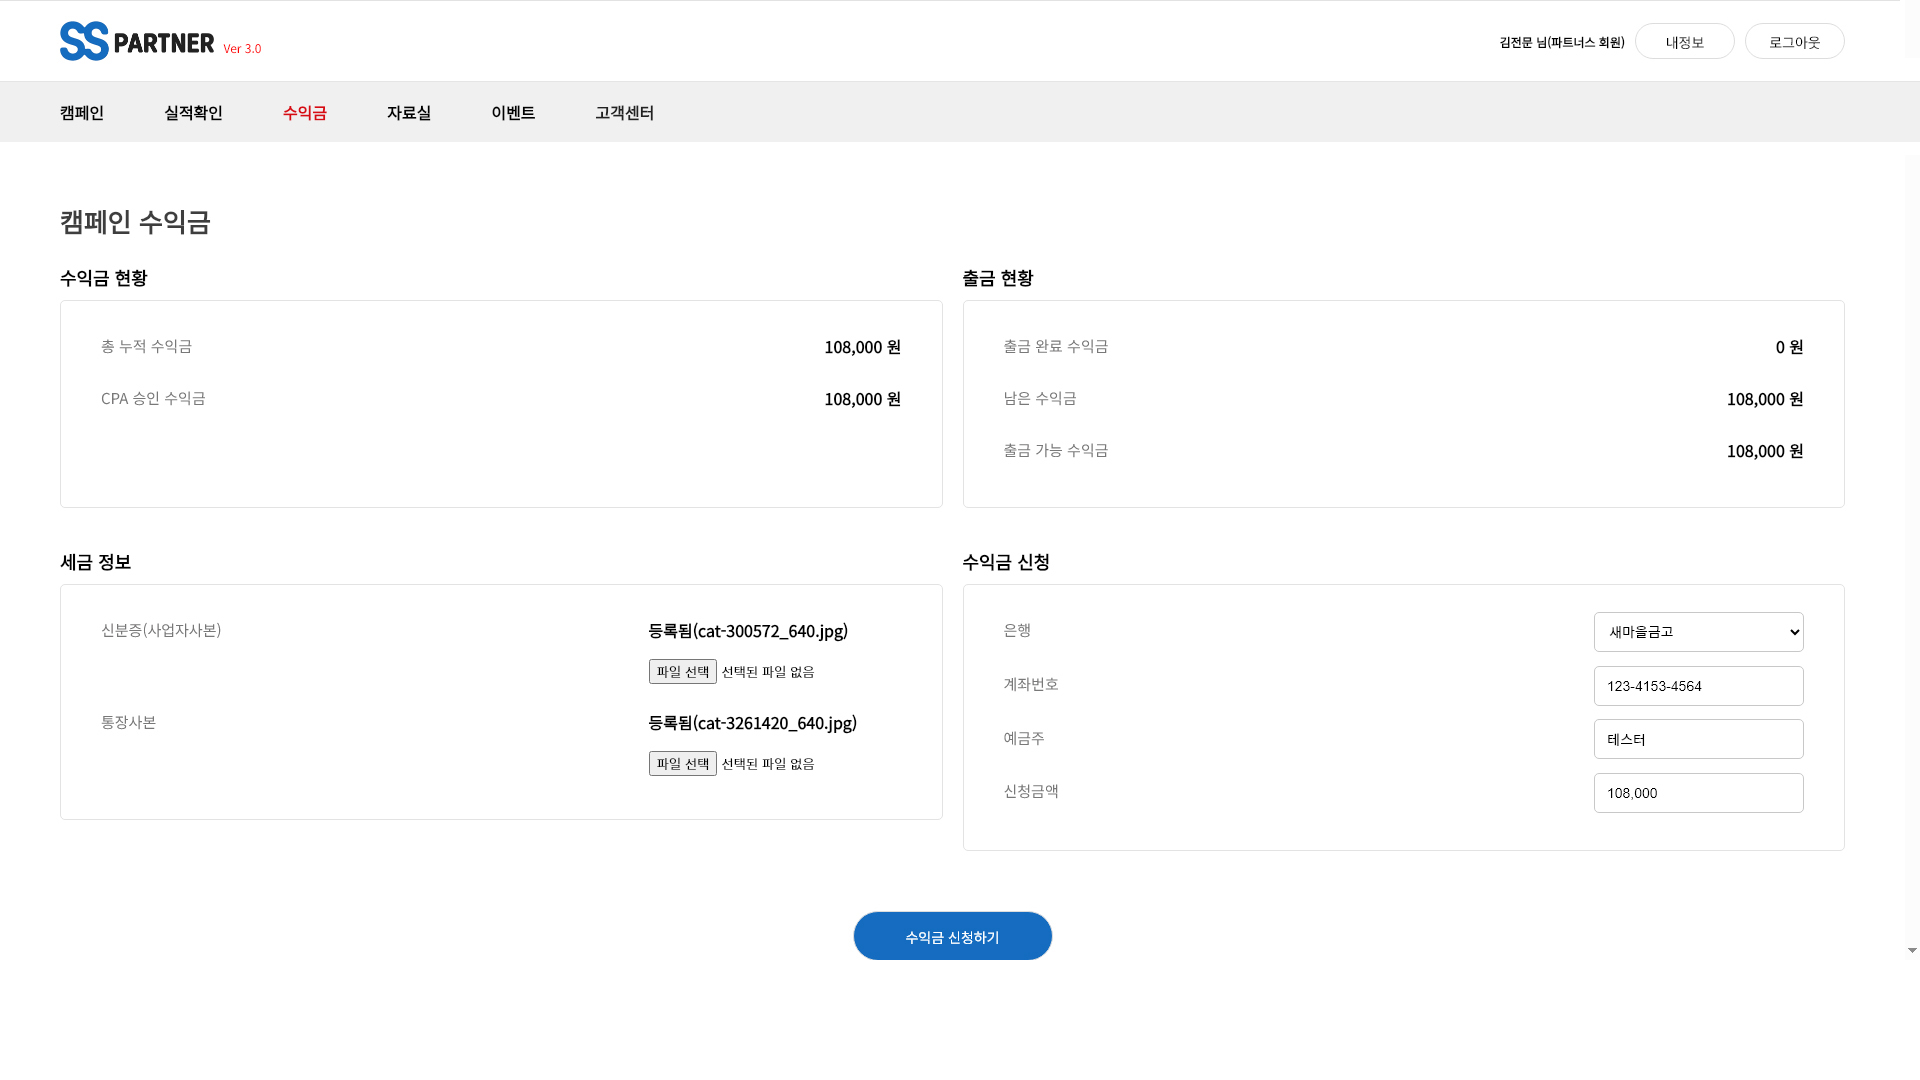Choose file for 신분증(사업자사본)
The width and height of the screenshot is (1920, 1080).
683,672
